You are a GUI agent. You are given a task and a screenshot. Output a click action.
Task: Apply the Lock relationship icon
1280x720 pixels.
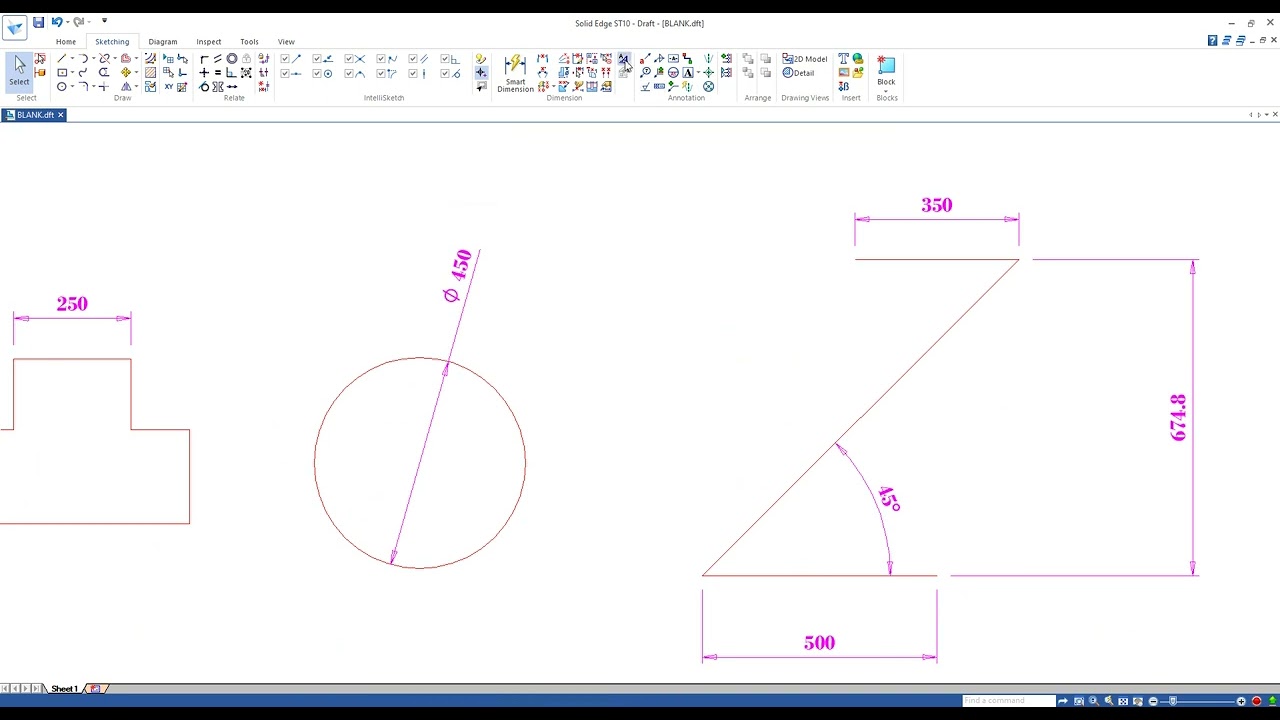coord(246,58)
